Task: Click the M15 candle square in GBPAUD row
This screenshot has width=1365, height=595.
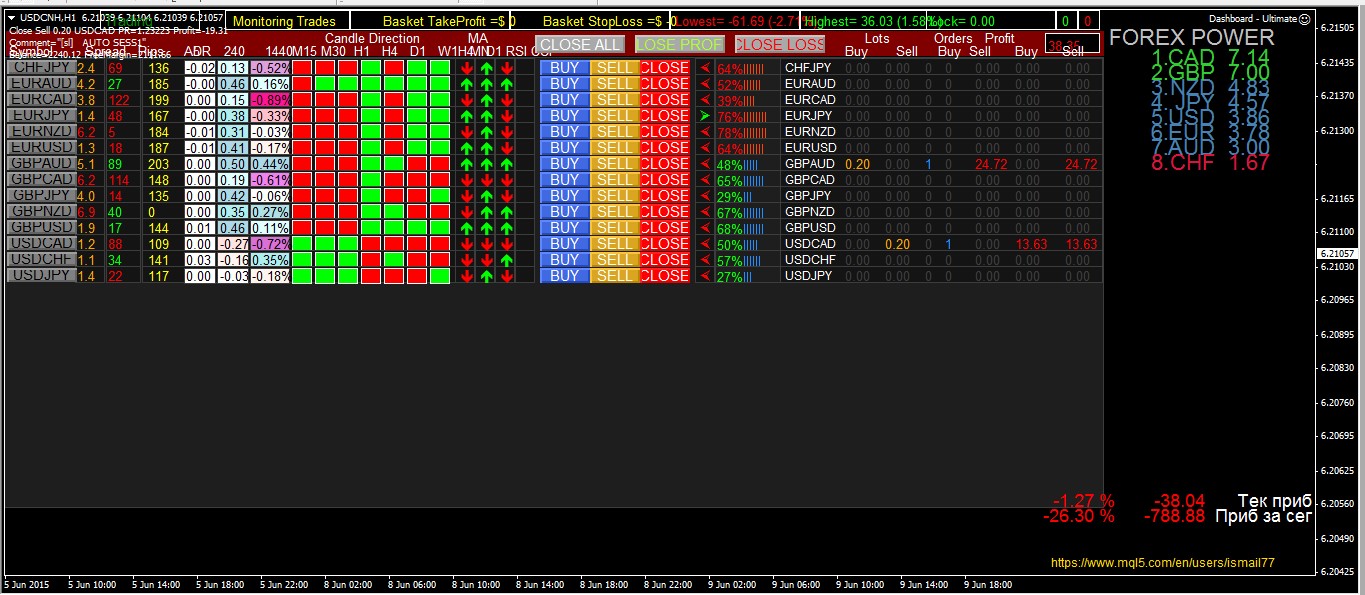Action: pos(302,164)
